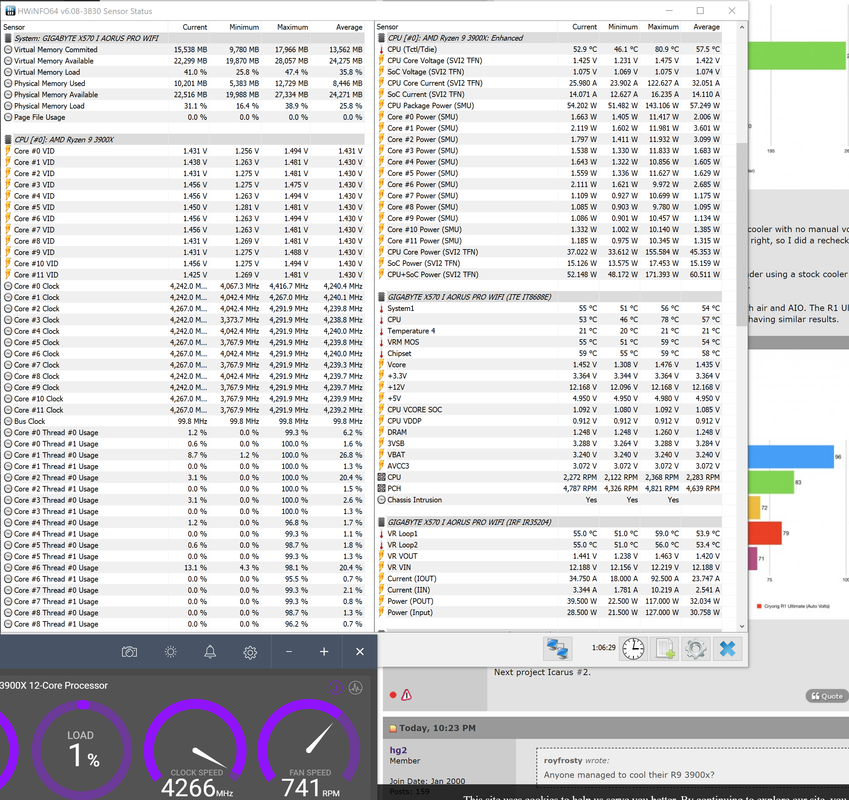Click the Quote button on forum post

[x=827, y=696]
